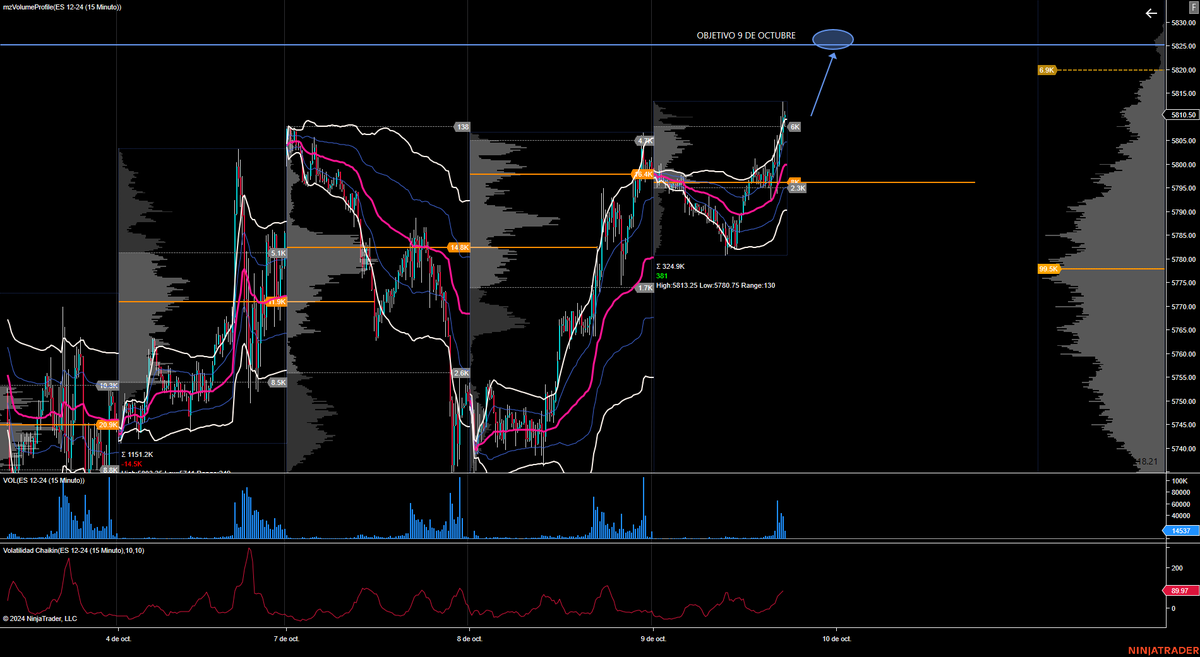Click the 2.6K gray volume label
The width and height of the screenshot is (1200, 657).
tap(461, 373)
